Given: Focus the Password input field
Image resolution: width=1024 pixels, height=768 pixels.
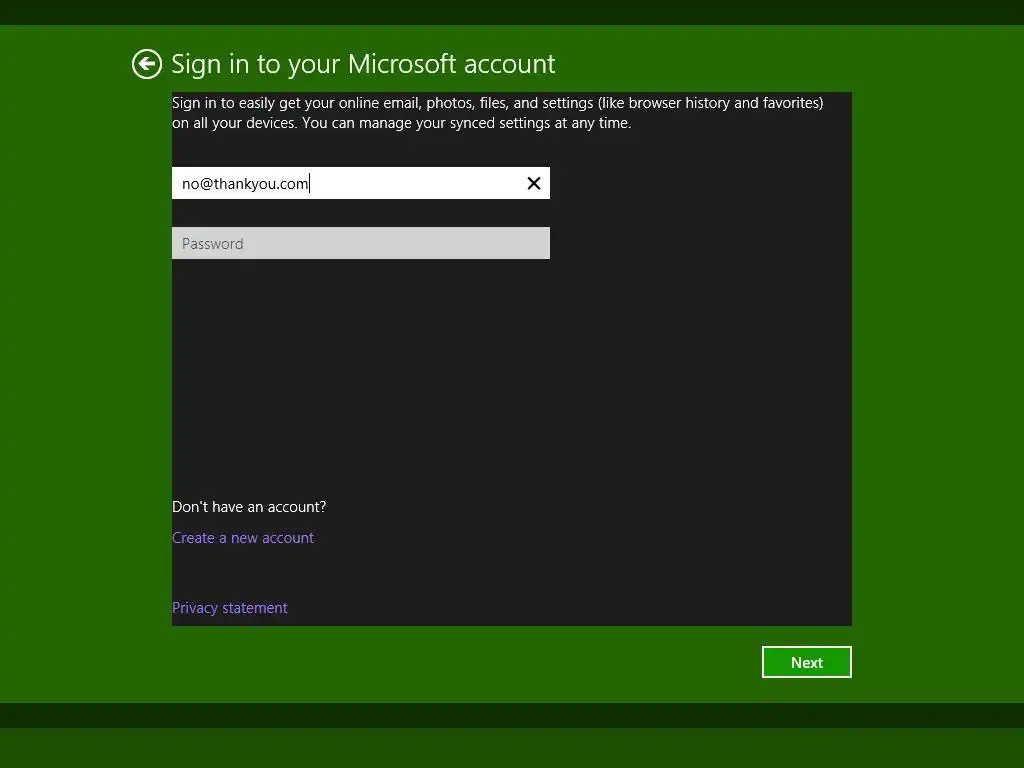Looking at the screenshot, I should 360,243.
